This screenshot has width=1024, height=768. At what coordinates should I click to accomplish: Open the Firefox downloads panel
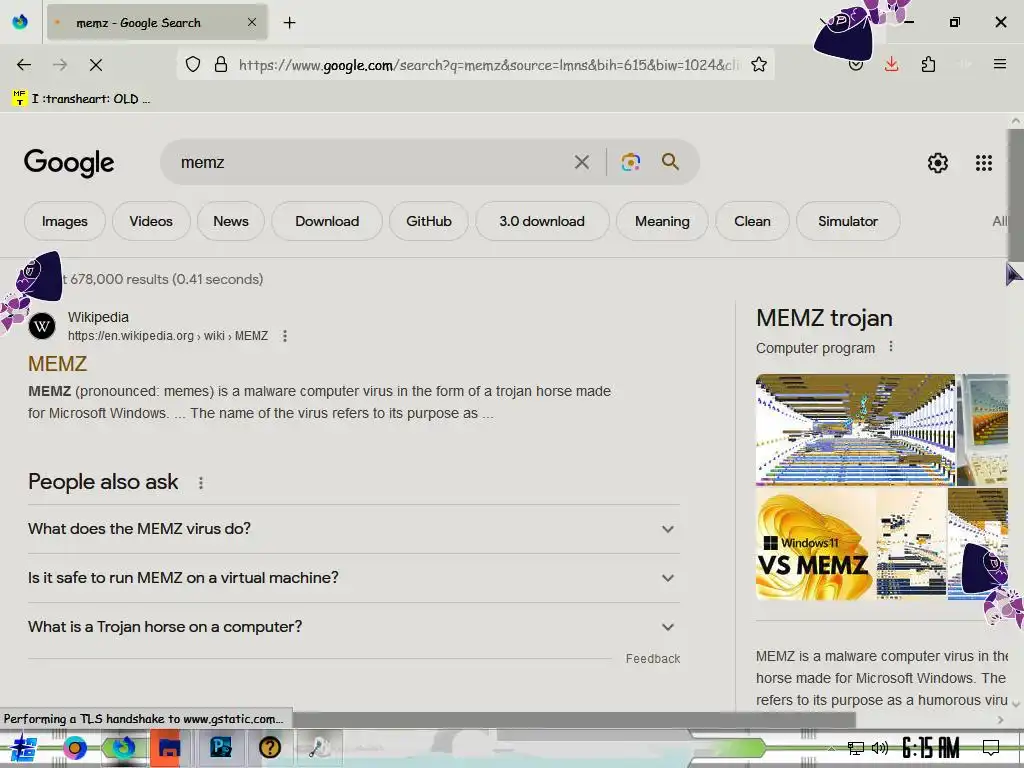click(x=891, y=64)
